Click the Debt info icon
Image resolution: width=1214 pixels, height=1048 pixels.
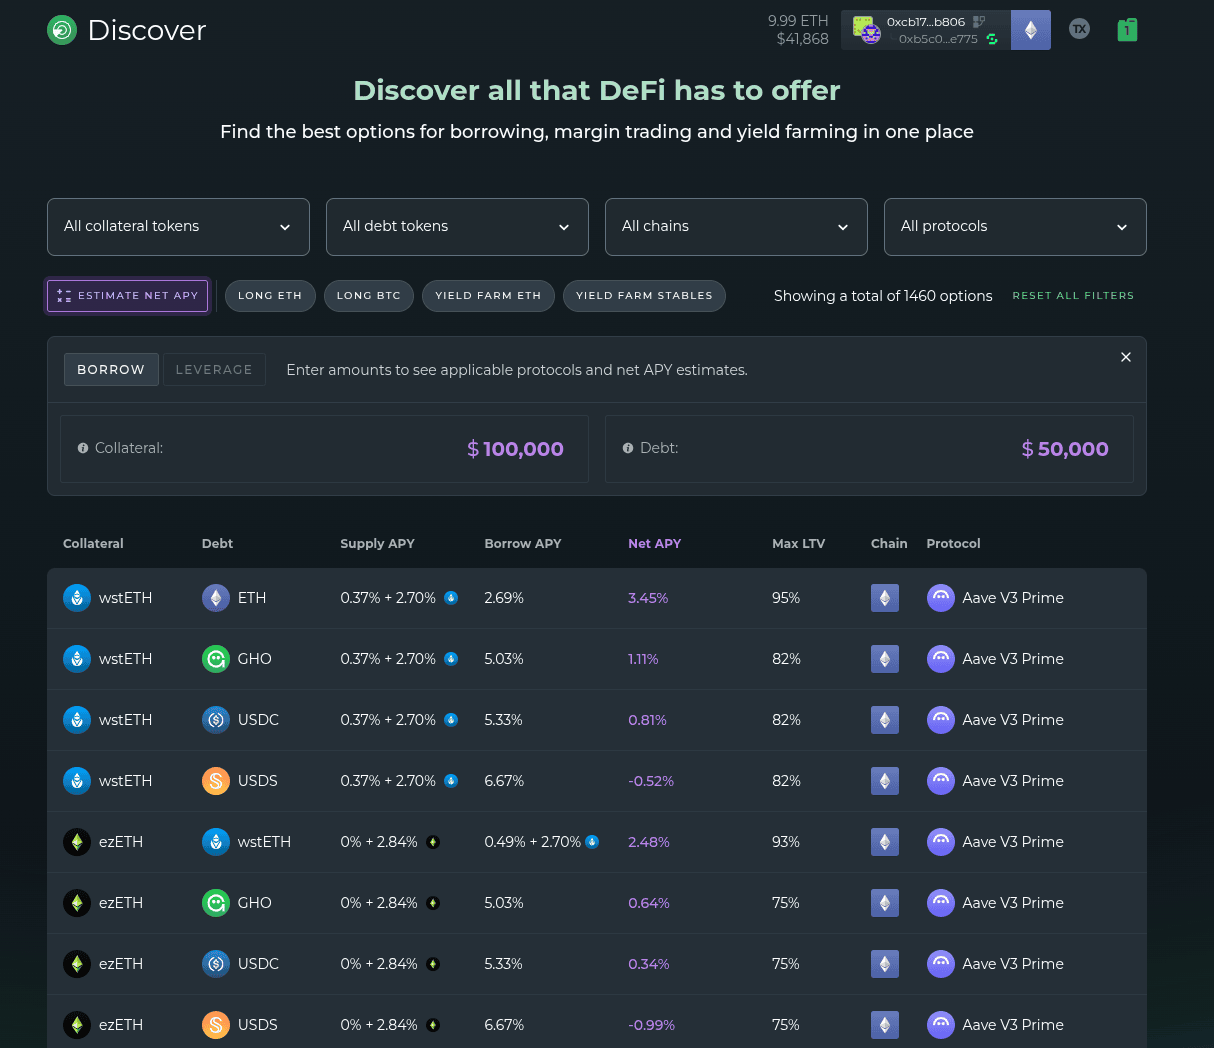[x=628, y=448]
